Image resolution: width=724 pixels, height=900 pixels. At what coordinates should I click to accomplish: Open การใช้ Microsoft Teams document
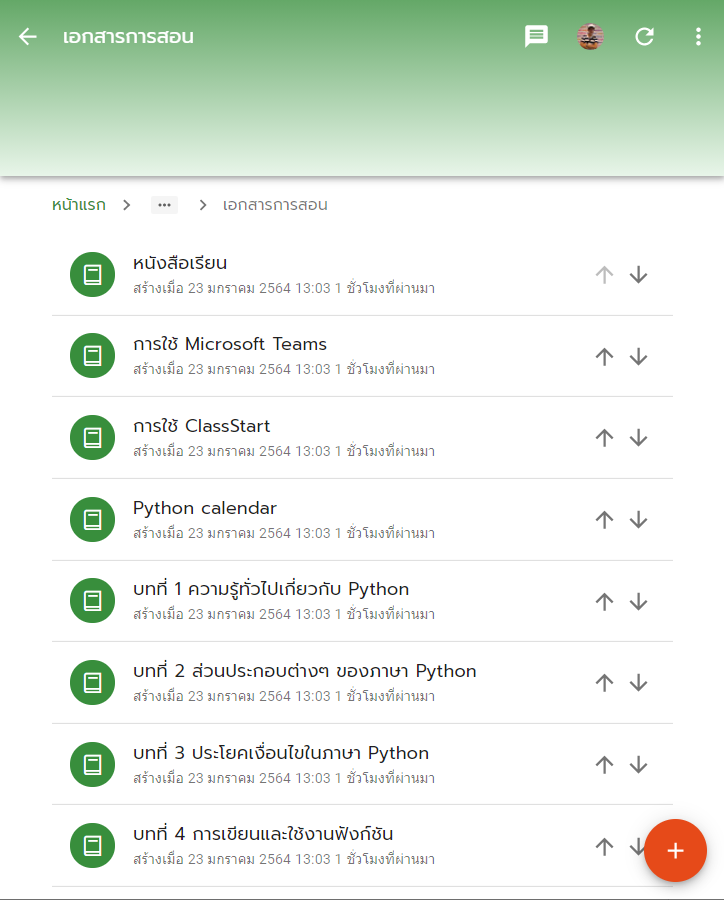click(x=230, y=344)
